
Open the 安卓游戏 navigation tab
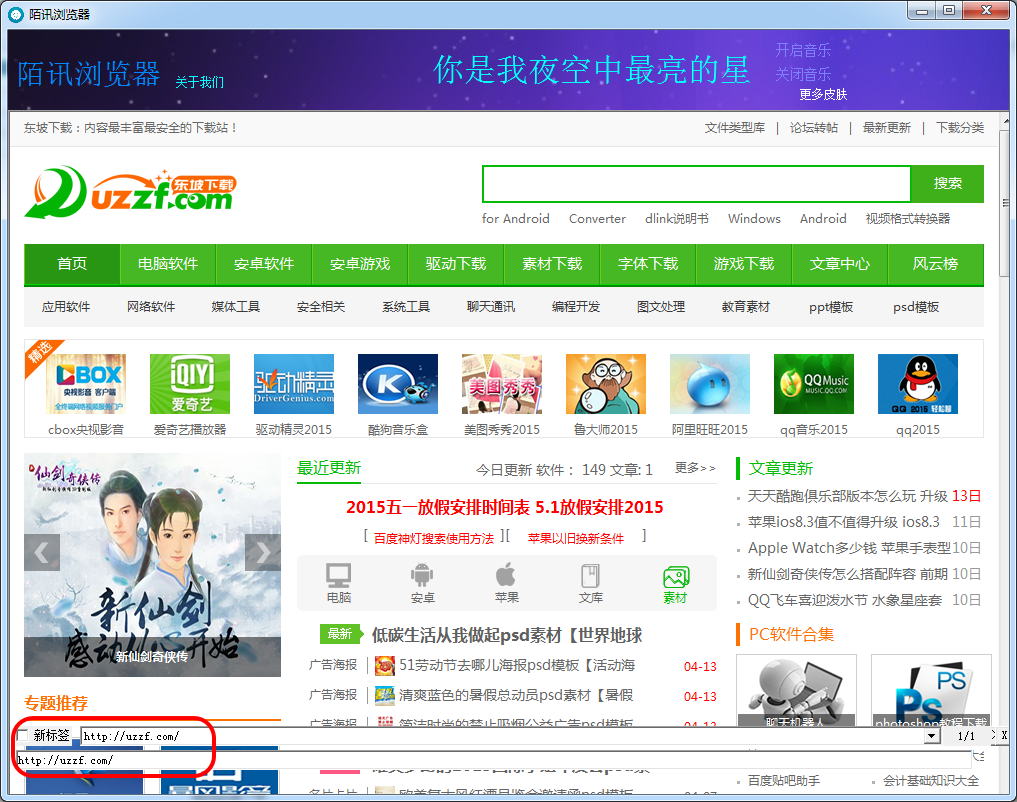tap(360, 264)
